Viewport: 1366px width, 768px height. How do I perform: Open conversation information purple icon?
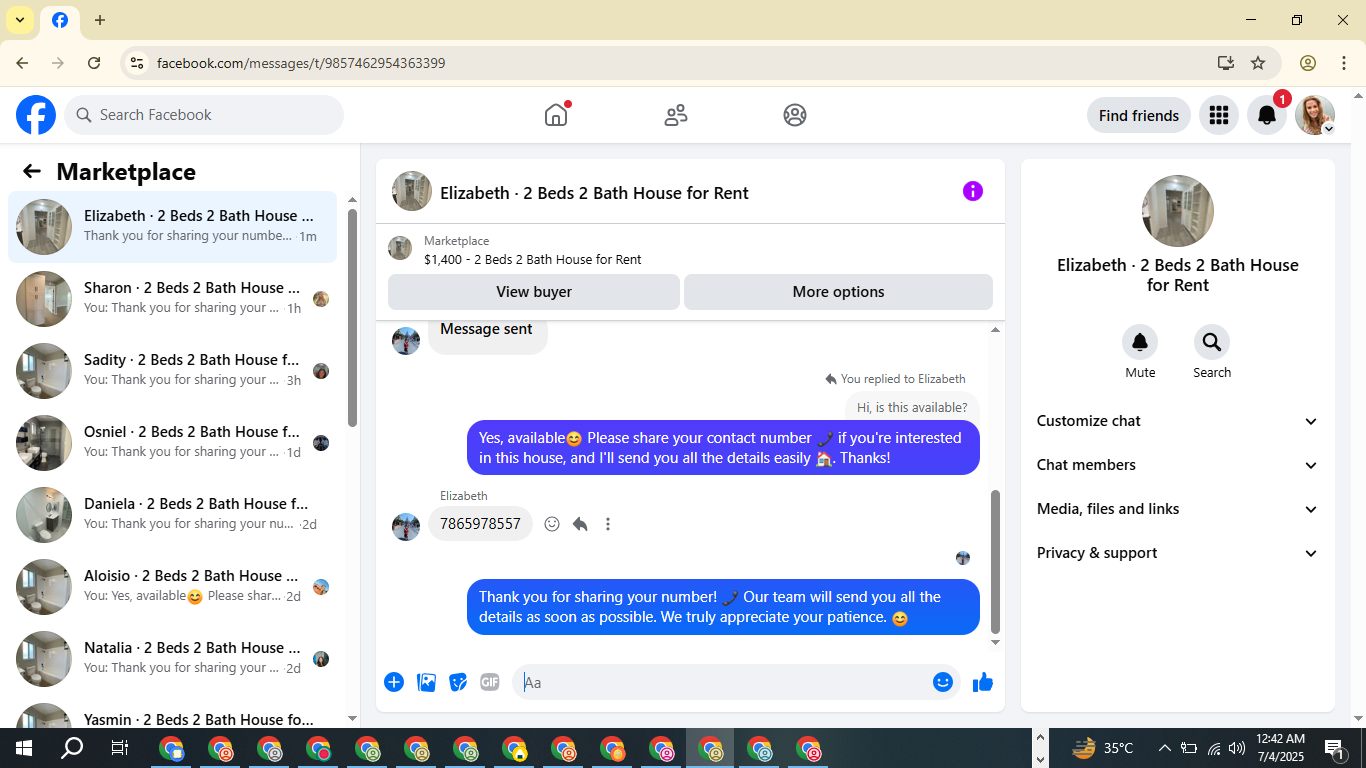pyautogui.click(x=973, y=191)
